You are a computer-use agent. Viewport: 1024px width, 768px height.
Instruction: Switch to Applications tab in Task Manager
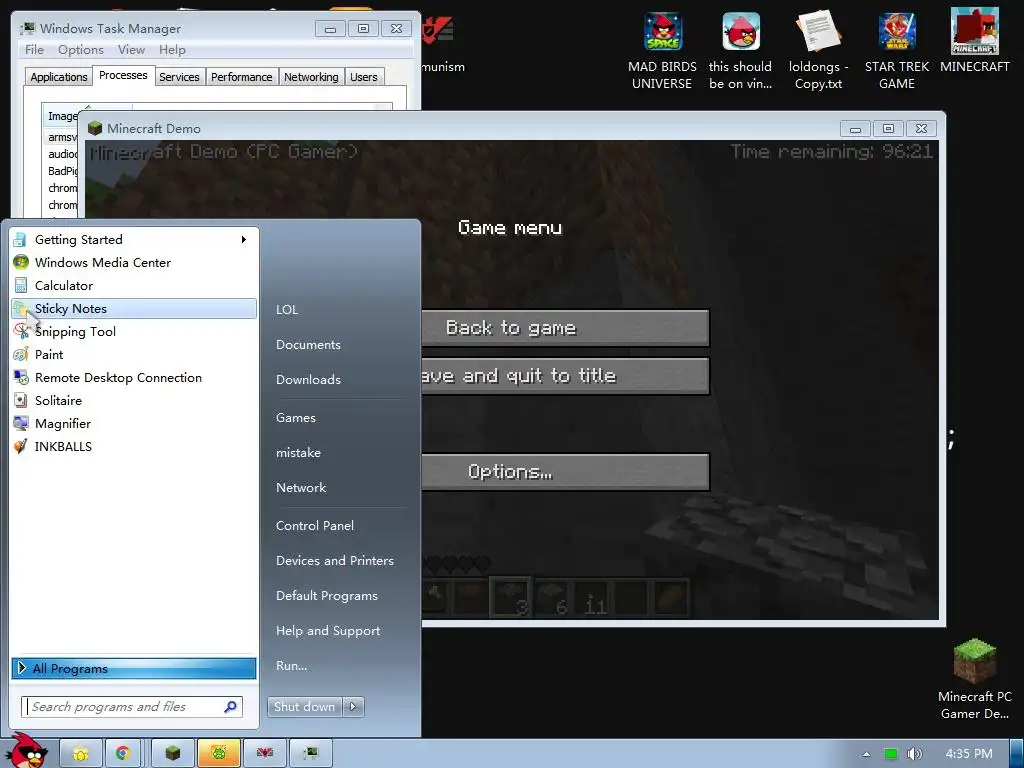59,77
